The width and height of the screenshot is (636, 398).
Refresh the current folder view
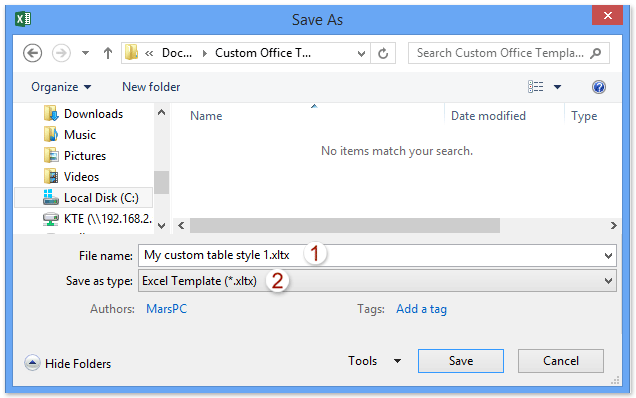[383, 53]
